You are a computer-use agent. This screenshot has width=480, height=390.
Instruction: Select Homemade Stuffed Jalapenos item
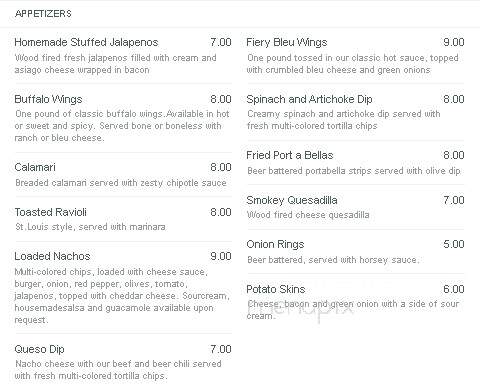pos(86,42)
